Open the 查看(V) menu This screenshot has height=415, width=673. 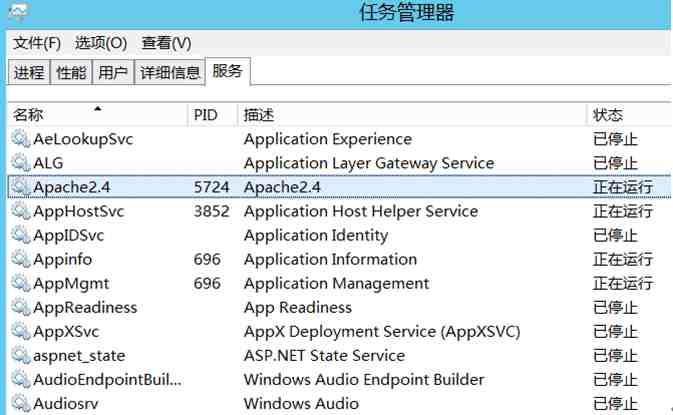(167, 43)
